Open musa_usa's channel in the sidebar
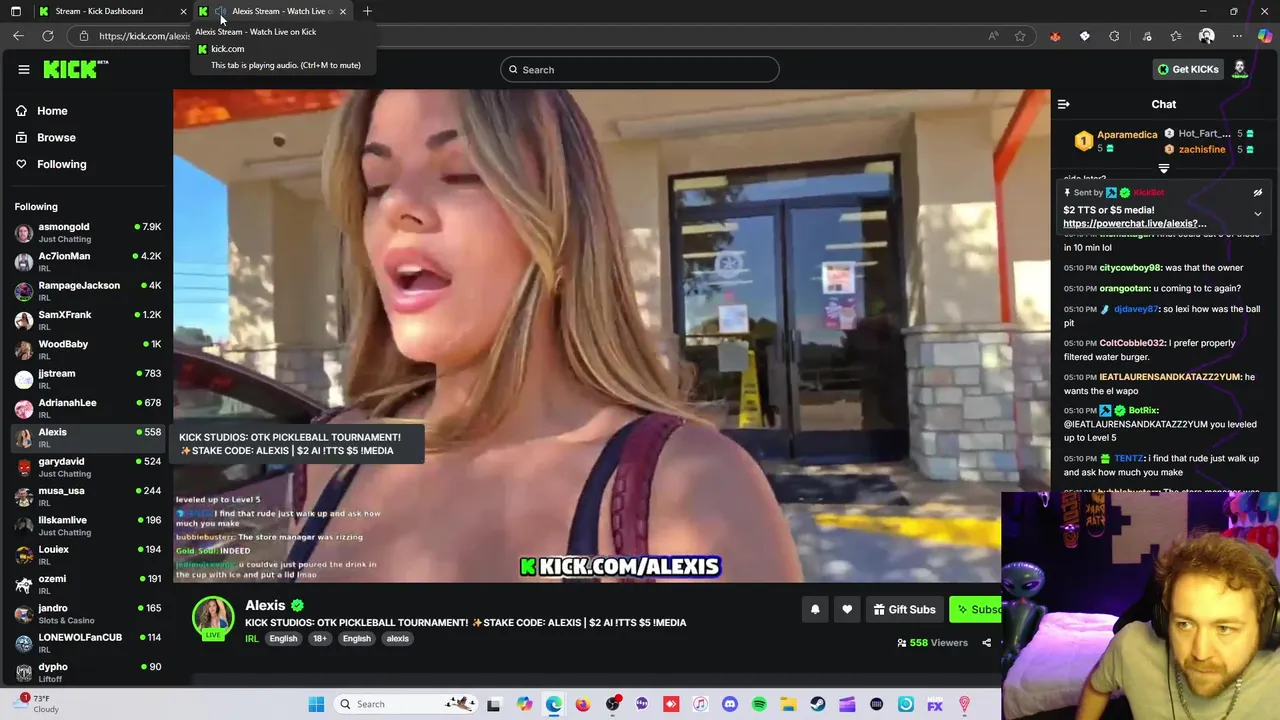Screen dimensions: 1280x720 click(87, 497)
